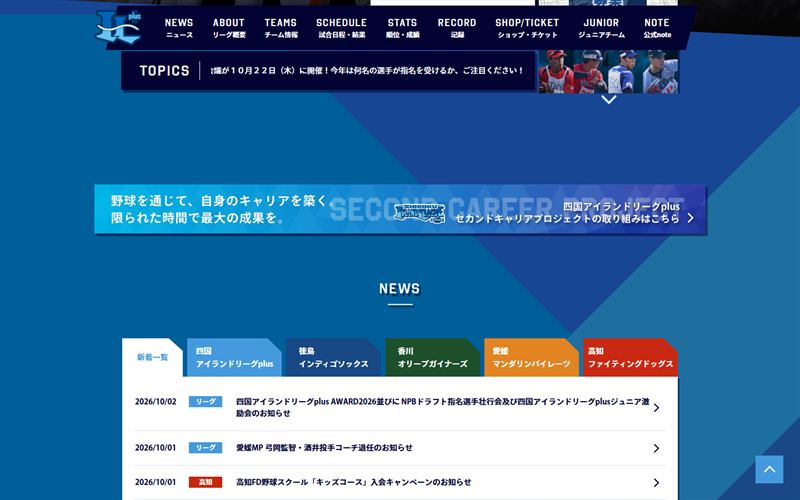Viewport: 800px width, 500px height.
Task: Select the 四国アイランドリーグplus news tab
Action: coord(234,357)
